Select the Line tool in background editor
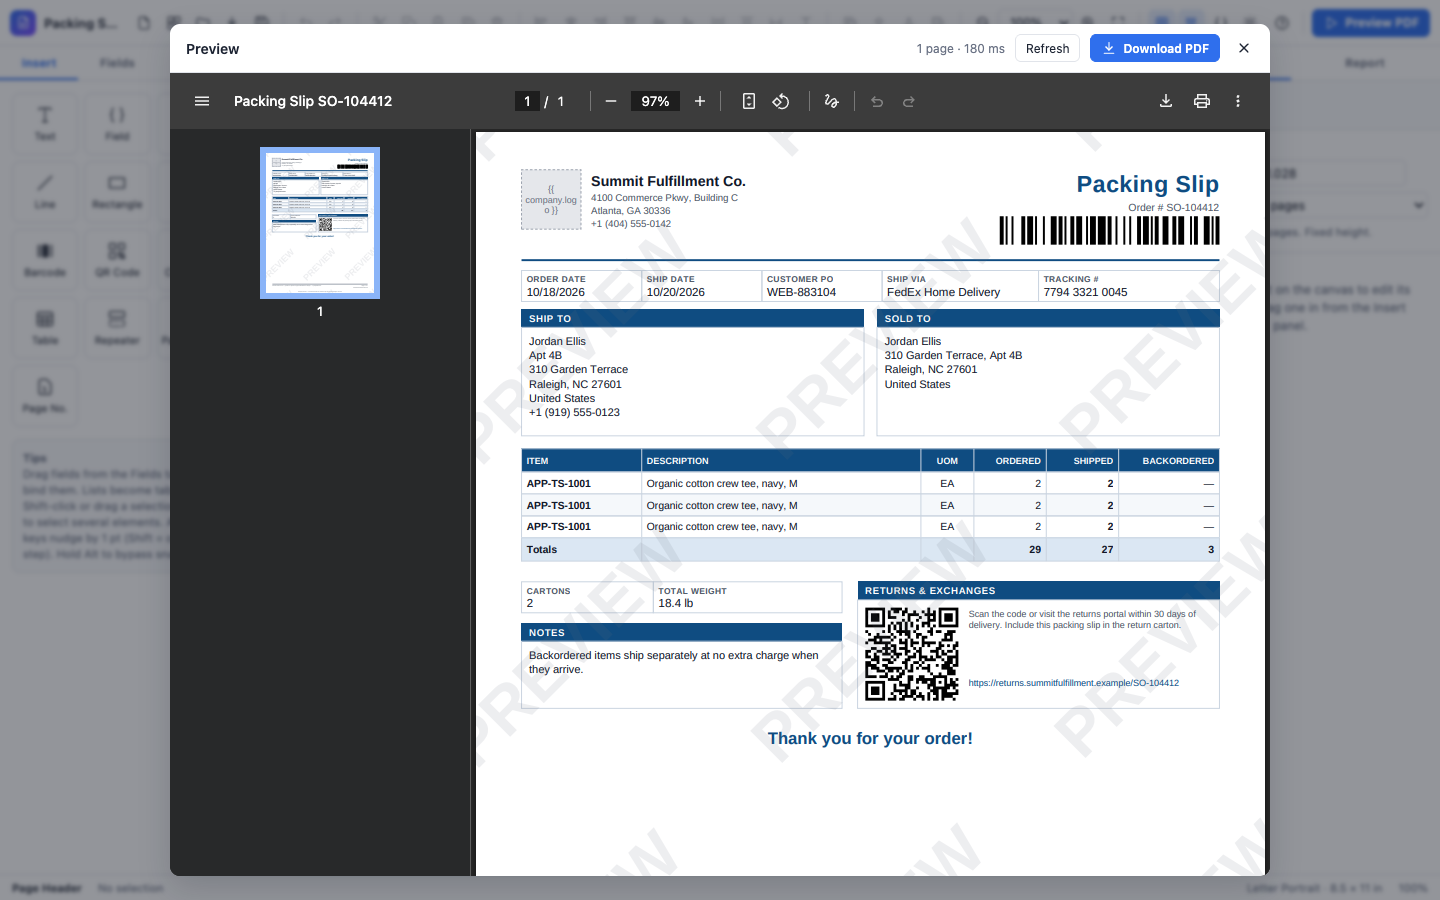 tap(45, 190)
